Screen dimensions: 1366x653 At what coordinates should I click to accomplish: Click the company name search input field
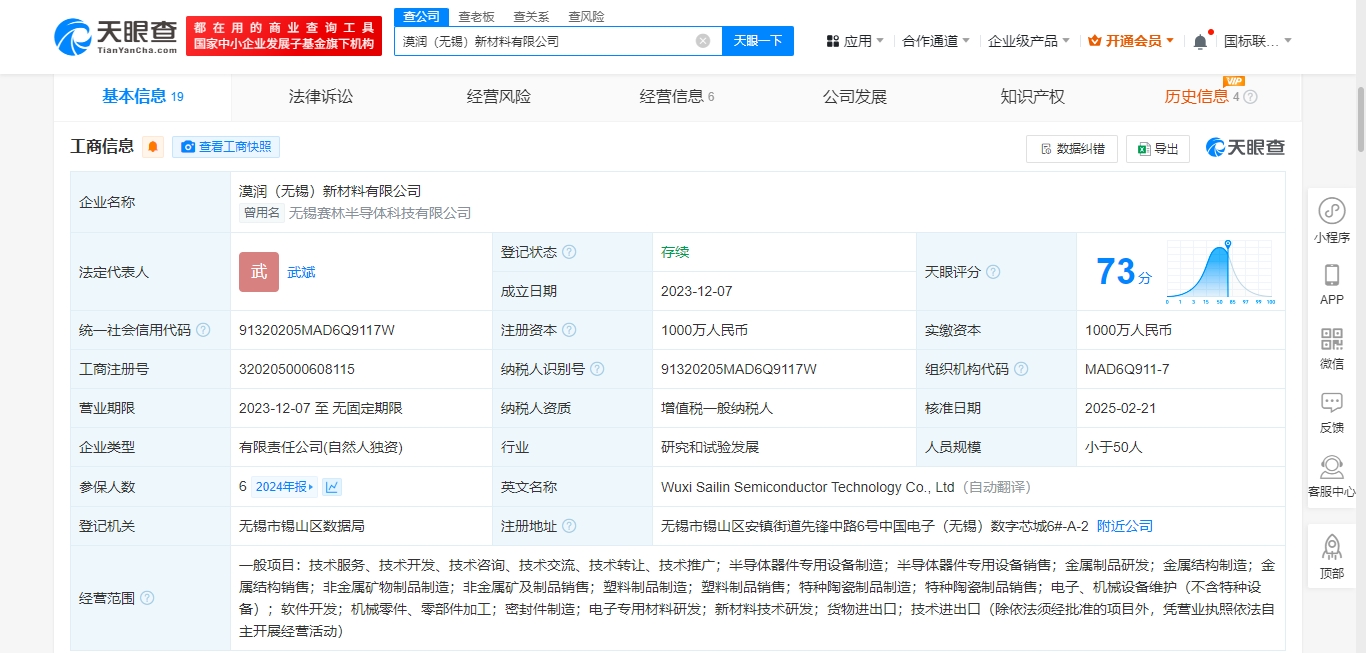[x=540, y=41]
